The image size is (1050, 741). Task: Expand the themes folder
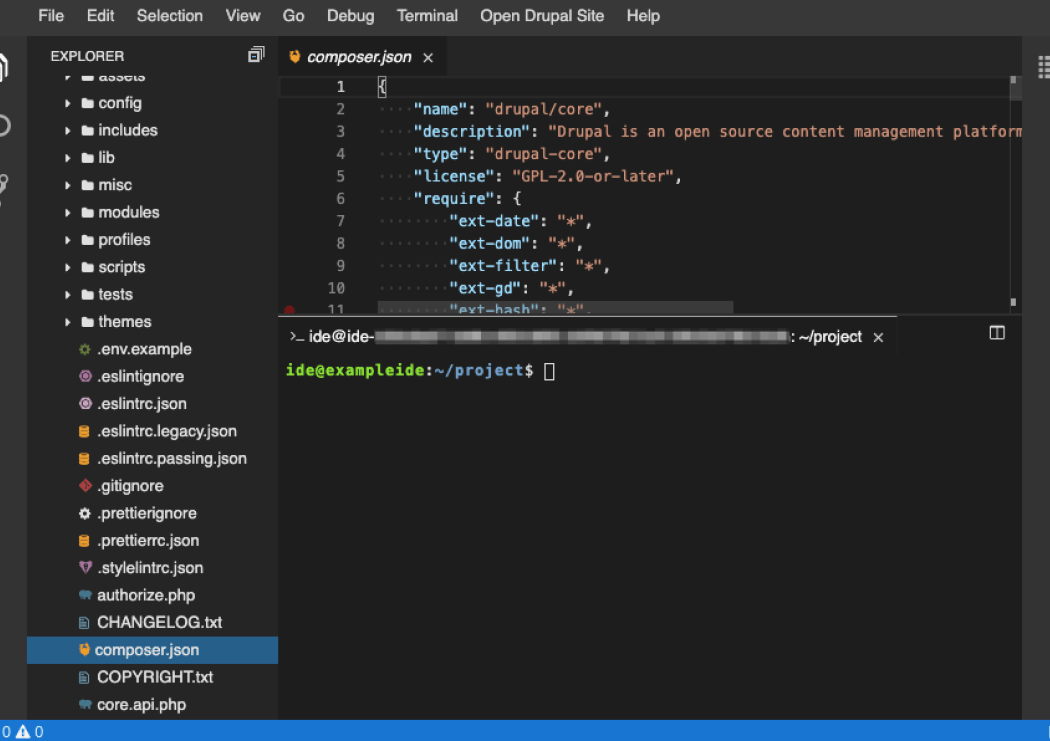click(x=124, y=322)
